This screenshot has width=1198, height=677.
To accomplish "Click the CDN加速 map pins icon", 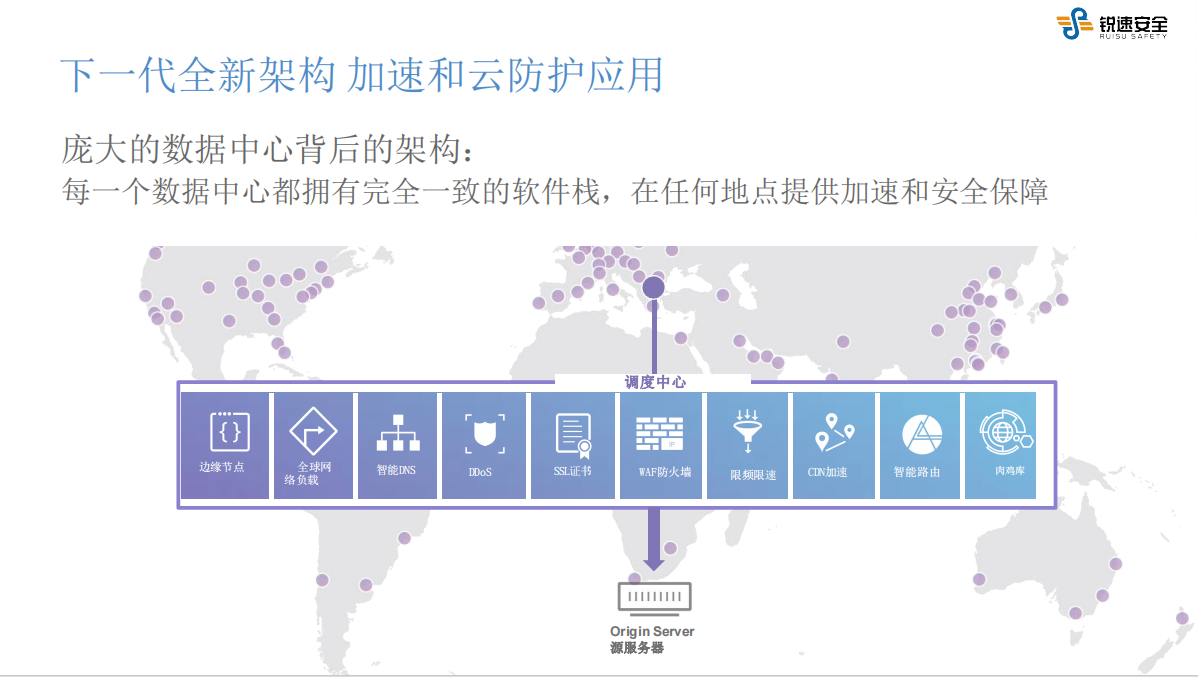I will (x=833, y=433).
